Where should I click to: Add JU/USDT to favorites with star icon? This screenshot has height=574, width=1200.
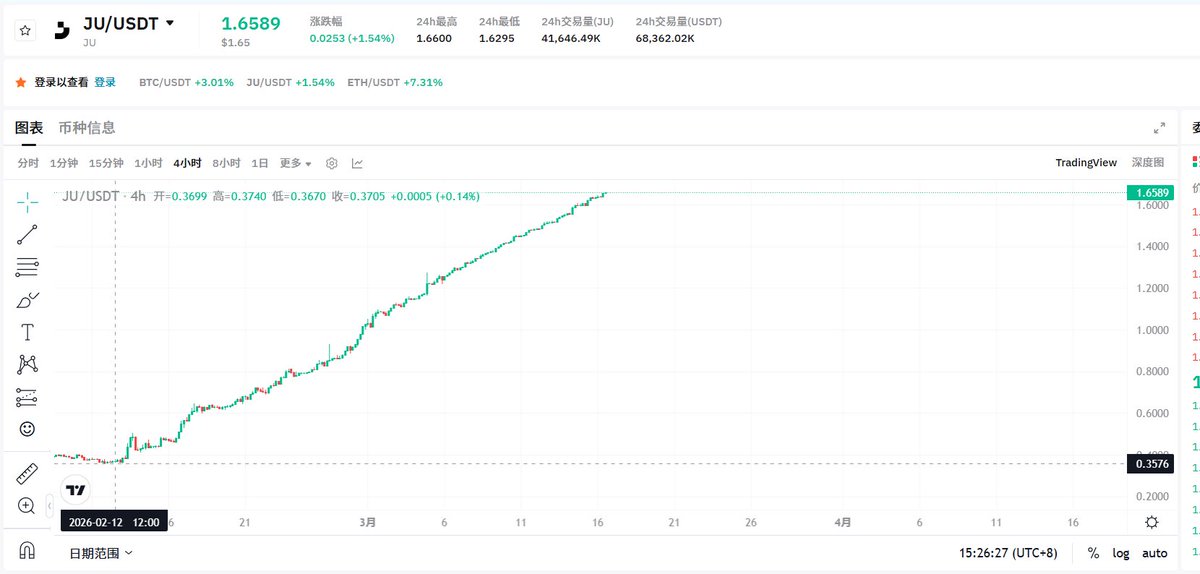[25, 31]
